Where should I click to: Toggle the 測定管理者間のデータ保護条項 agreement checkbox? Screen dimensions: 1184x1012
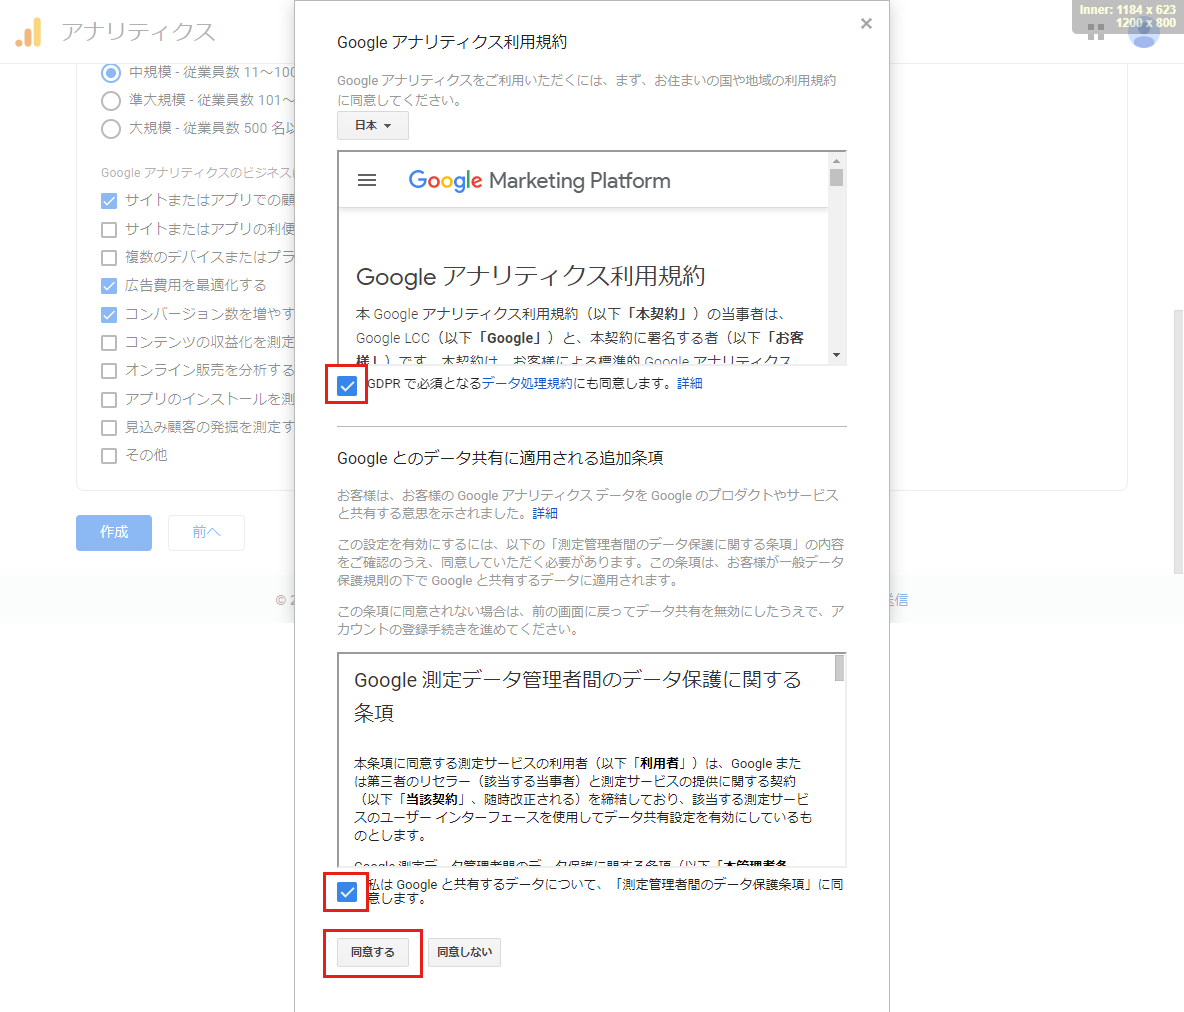point(347,892)
